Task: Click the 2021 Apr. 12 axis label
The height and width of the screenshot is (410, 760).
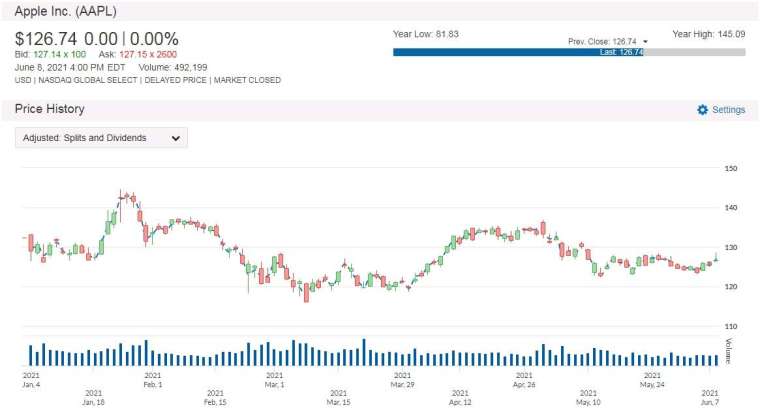Action: (x=460, y=397)
